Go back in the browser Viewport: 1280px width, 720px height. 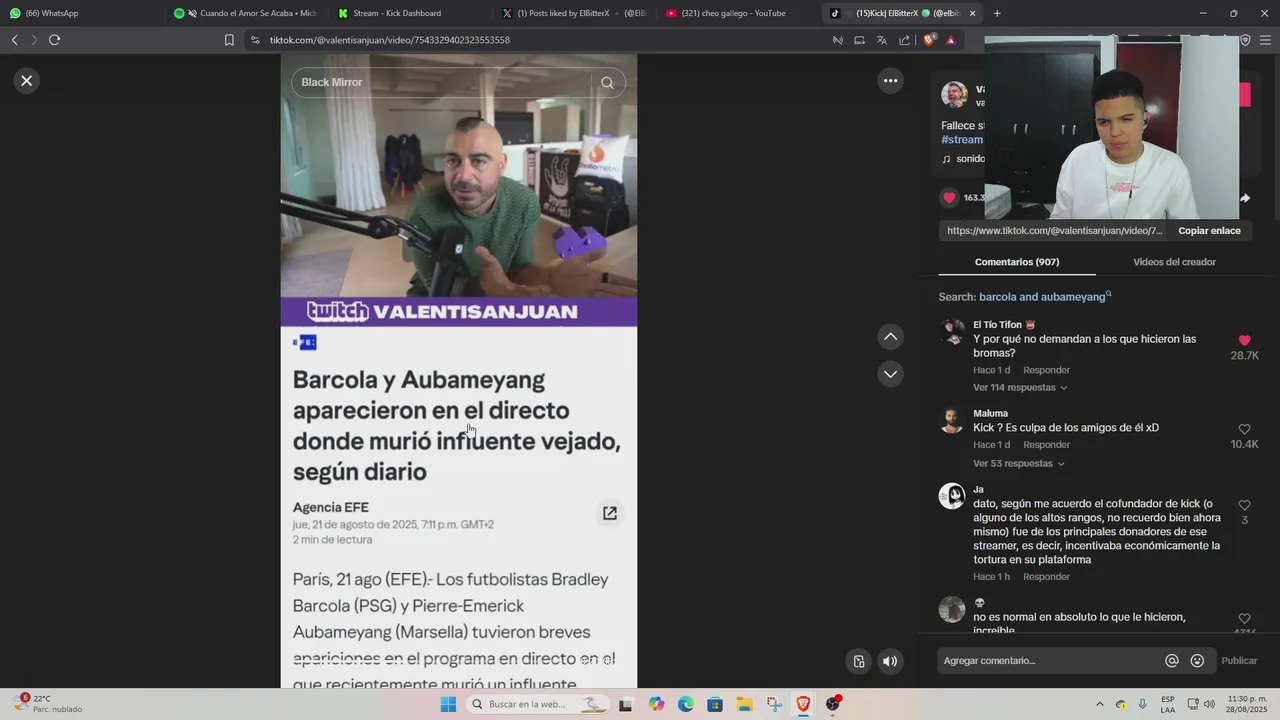click(14, 40)
